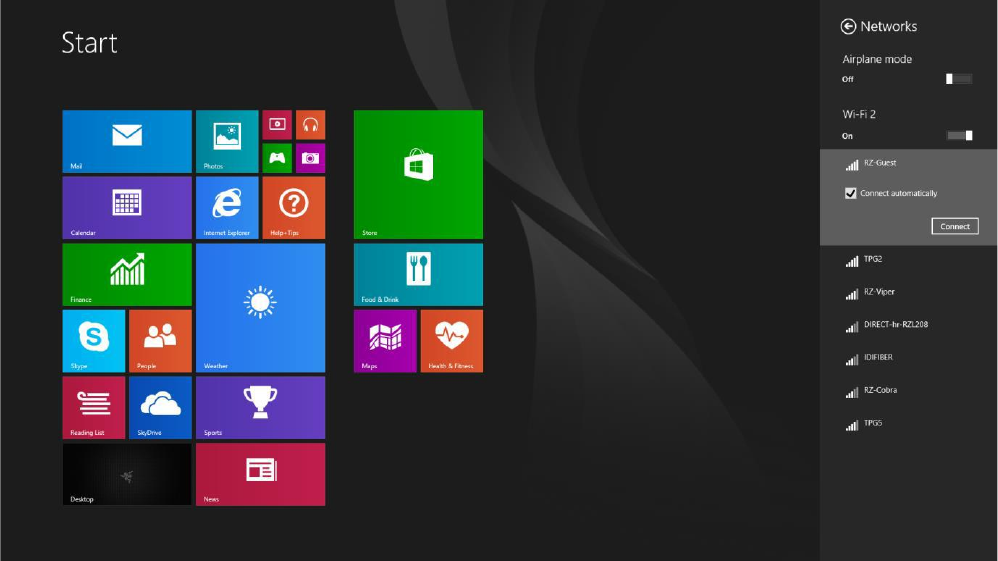The width and height of the screenshot is (998, 561).
Task: Select the TPG5 network
Action: pos(908,424)
